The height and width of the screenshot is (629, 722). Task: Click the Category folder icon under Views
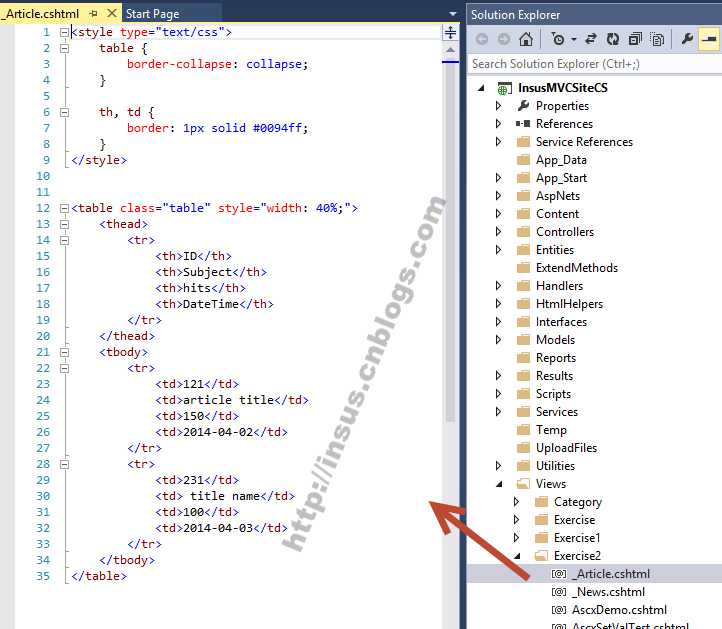click(x=542, y=501)
